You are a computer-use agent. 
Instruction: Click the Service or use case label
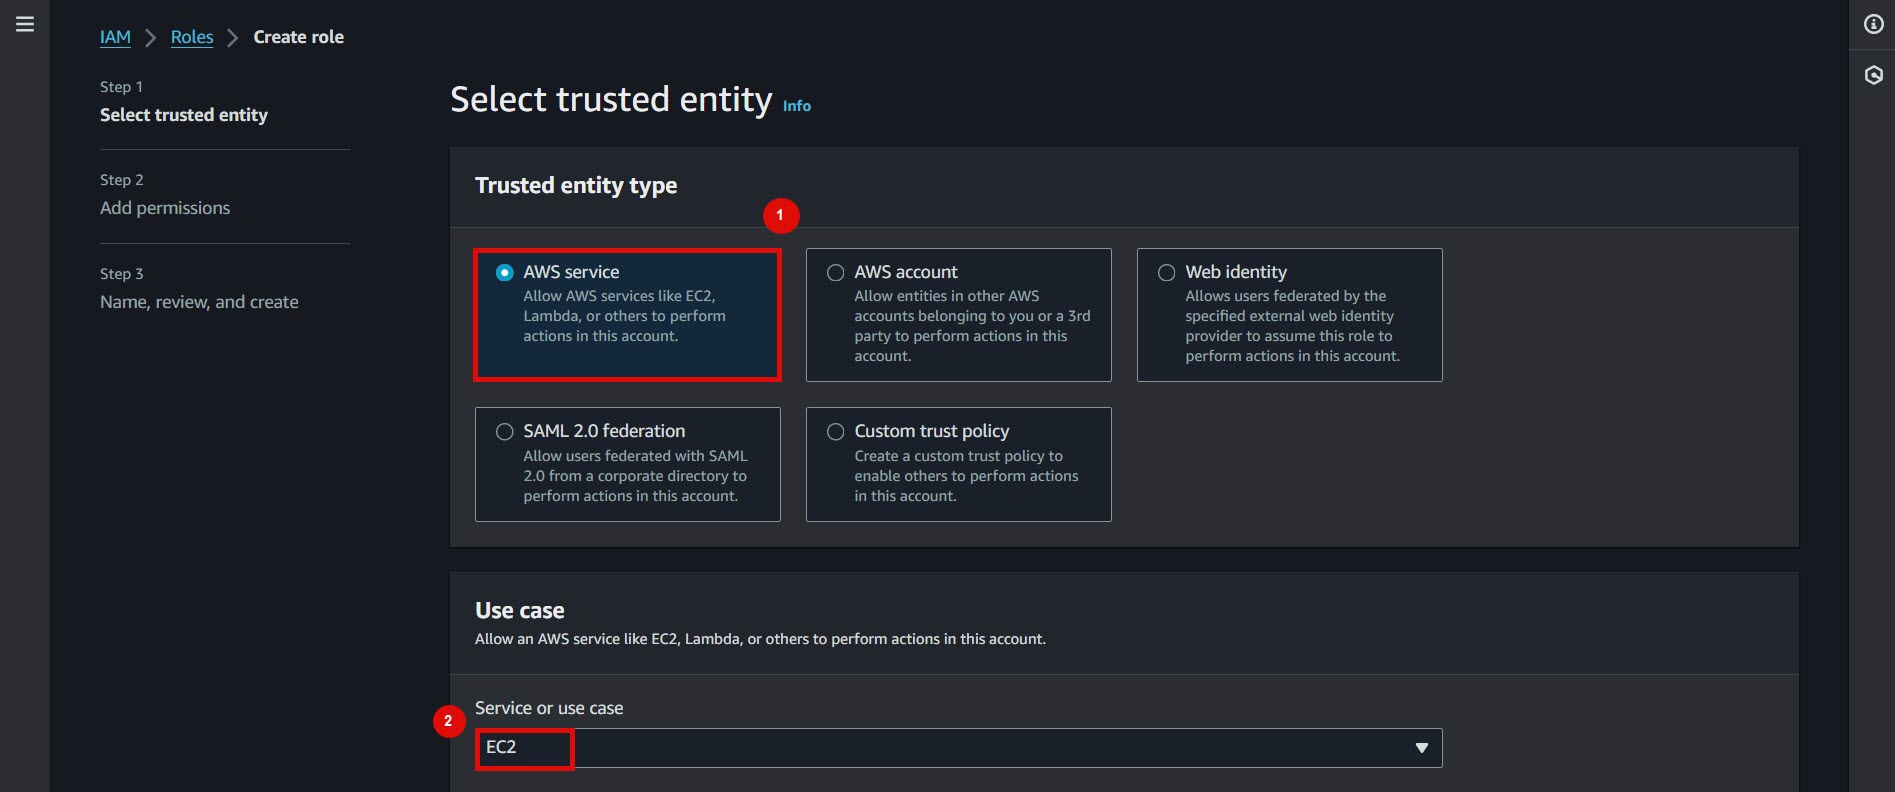(549, 708)
